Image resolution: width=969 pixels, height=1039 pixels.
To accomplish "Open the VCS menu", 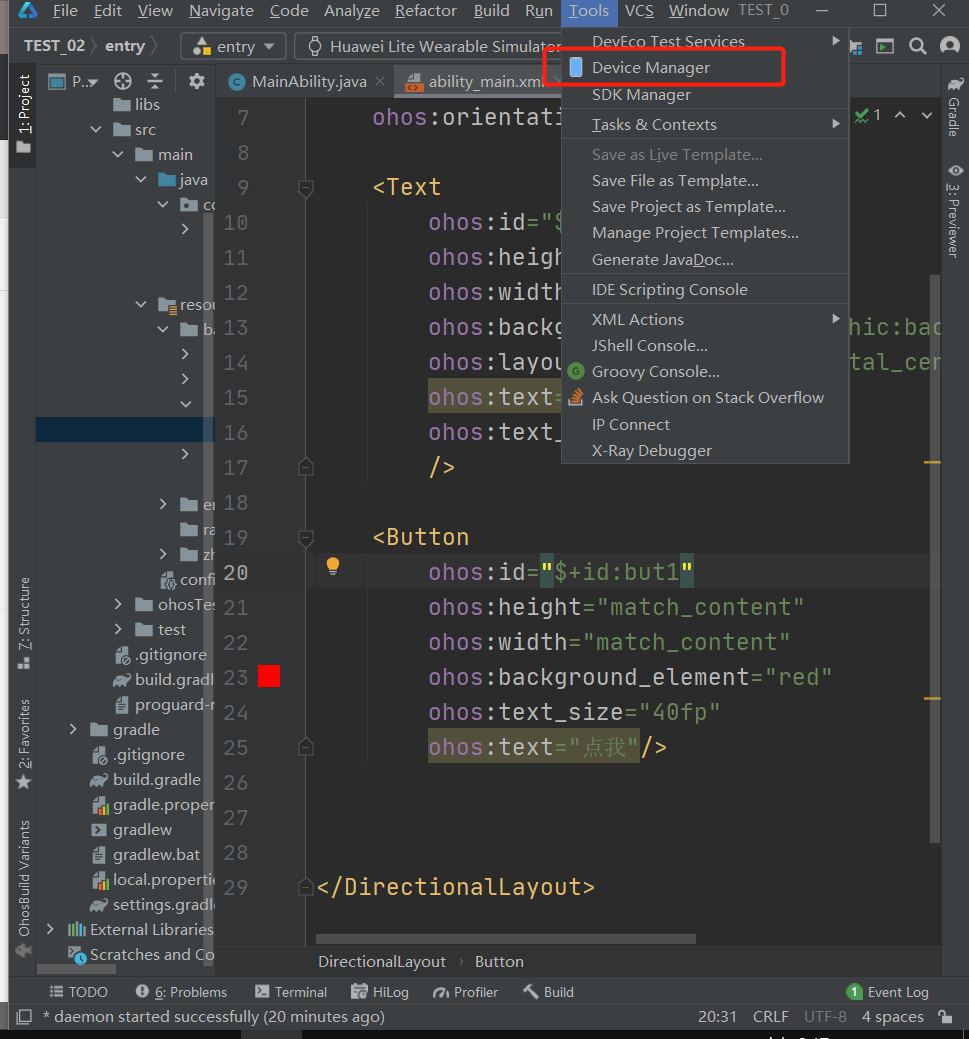I will [x=639, y=11].
